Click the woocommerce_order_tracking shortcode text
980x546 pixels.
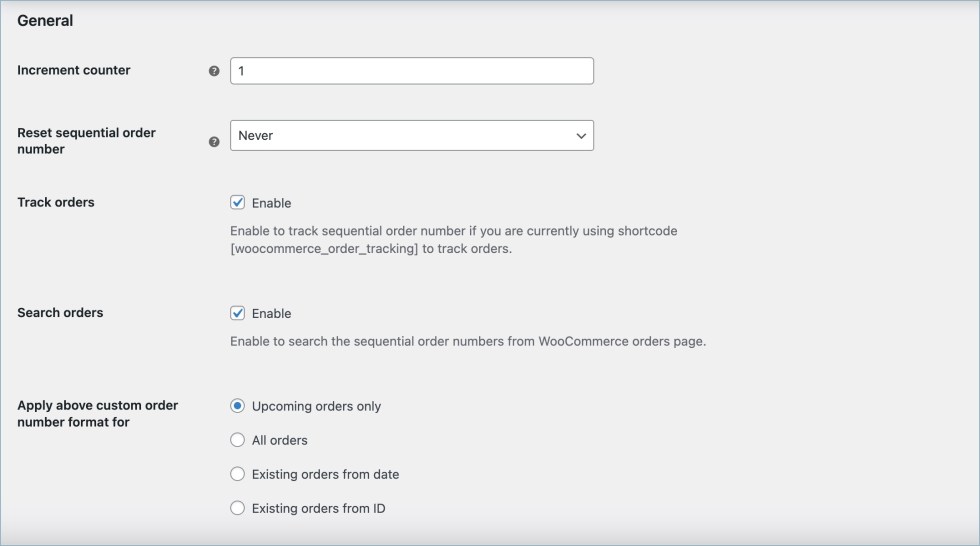coord(324,249)
